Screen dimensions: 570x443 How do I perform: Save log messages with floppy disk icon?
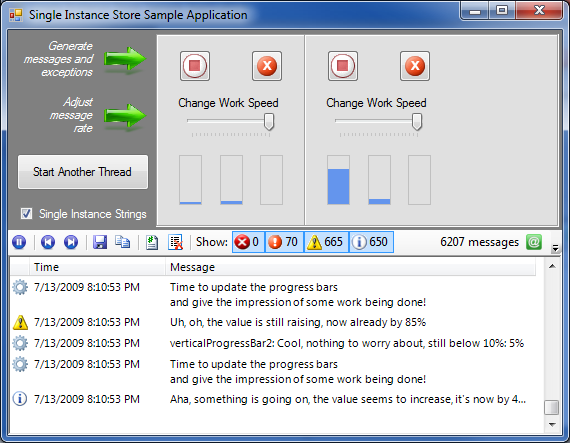(100, 242)
